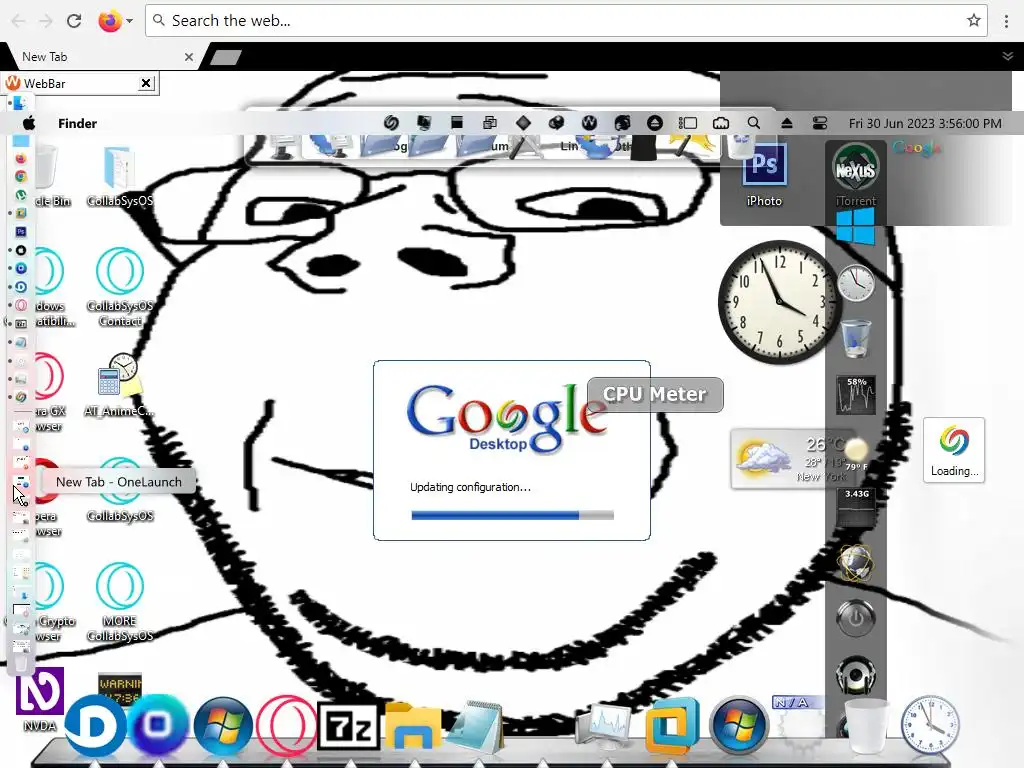Image resolution: width=1024 pixels, height=768 pixels.
Task: Click uTorrent icon in left WebBar strip
Action: click(21, 195)
